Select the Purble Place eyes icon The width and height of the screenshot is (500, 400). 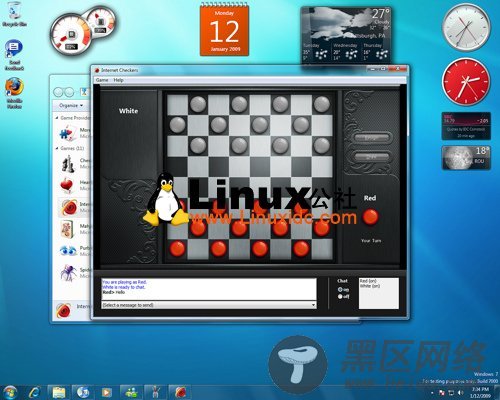click(x=68, y=251)
